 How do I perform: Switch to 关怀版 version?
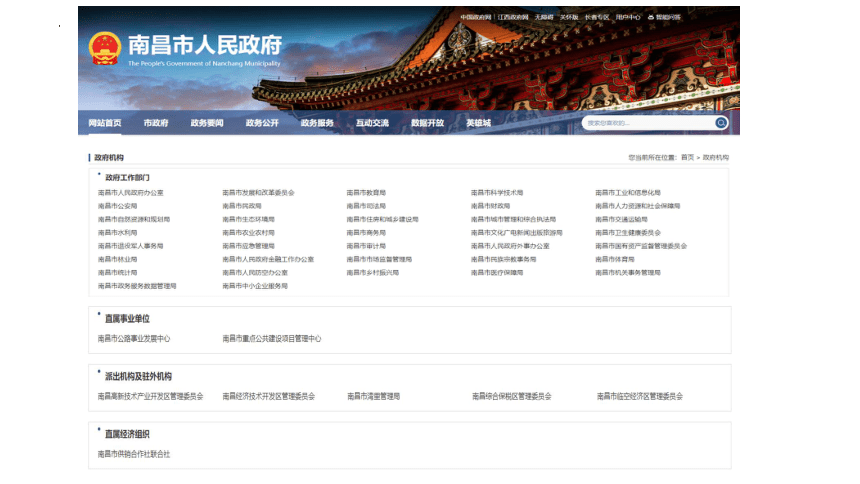click(x=569, y=18)
